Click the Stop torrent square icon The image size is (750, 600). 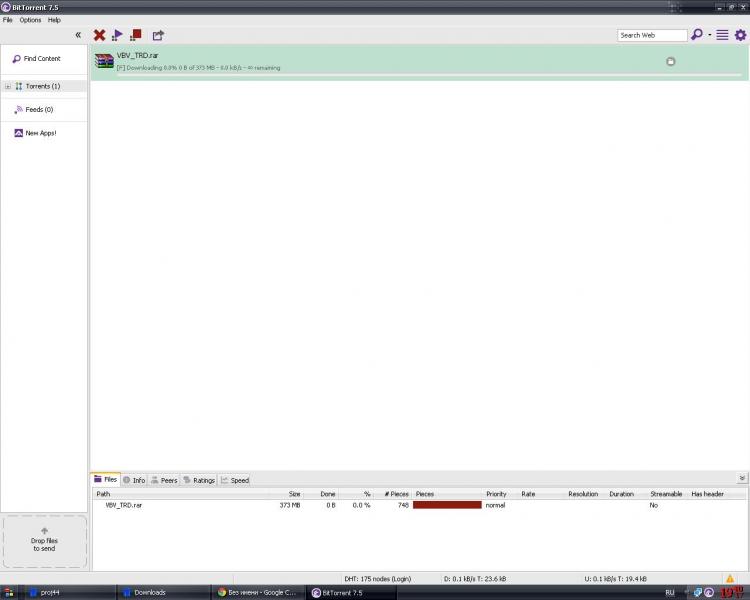pyautogui.click(x=136, y=35)
